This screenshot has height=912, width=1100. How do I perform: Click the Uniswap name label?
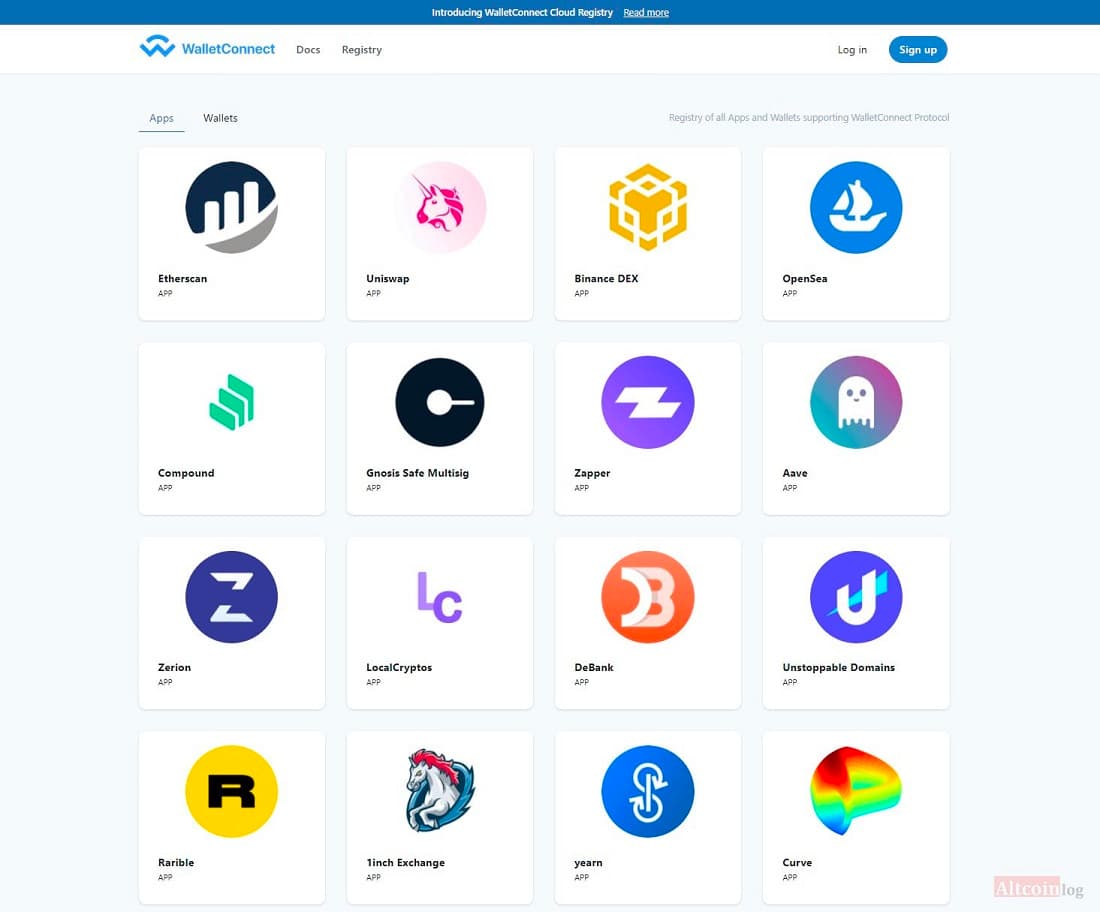(x=388, y=279)
